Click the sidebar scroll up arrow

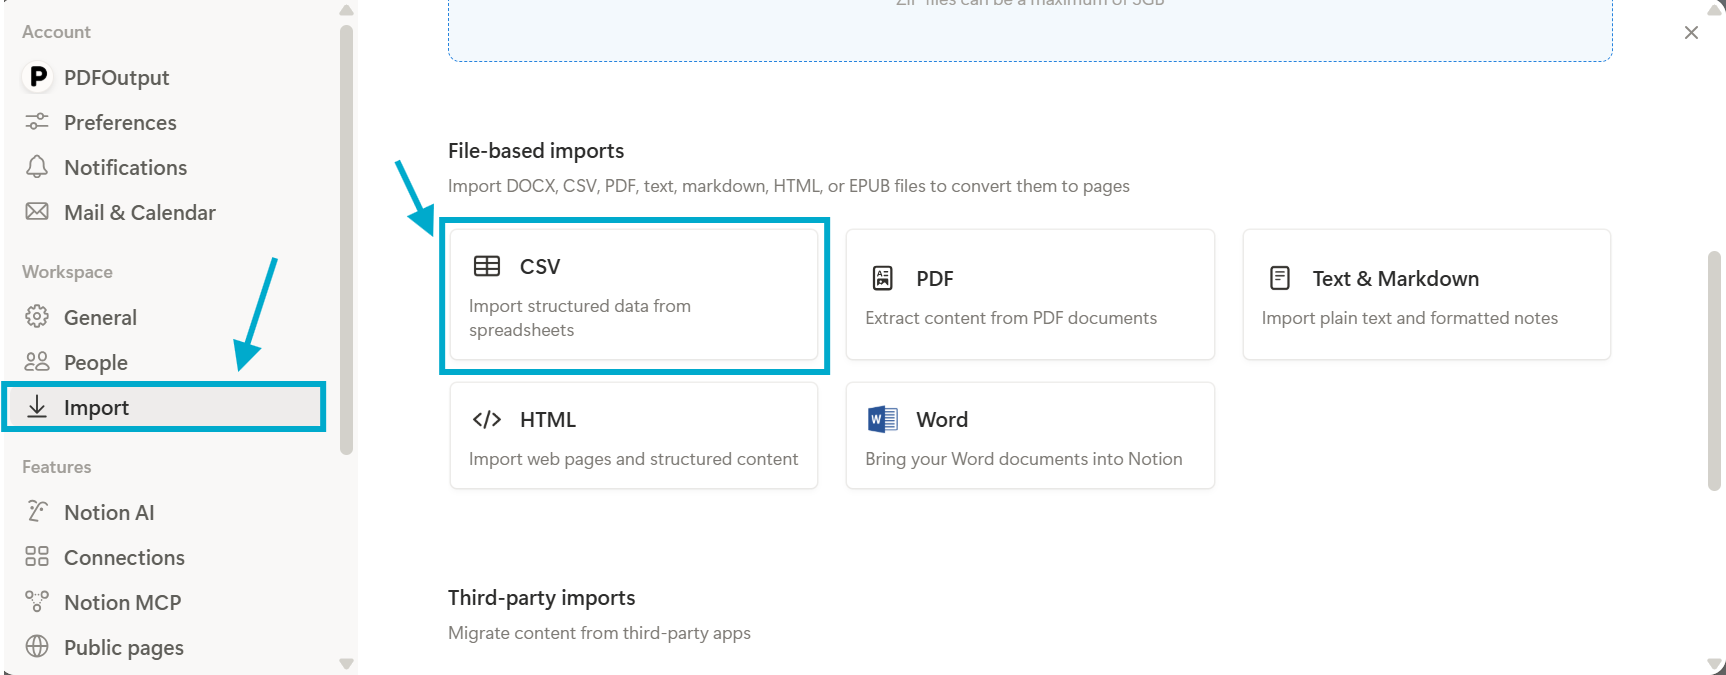click(347, 10)
